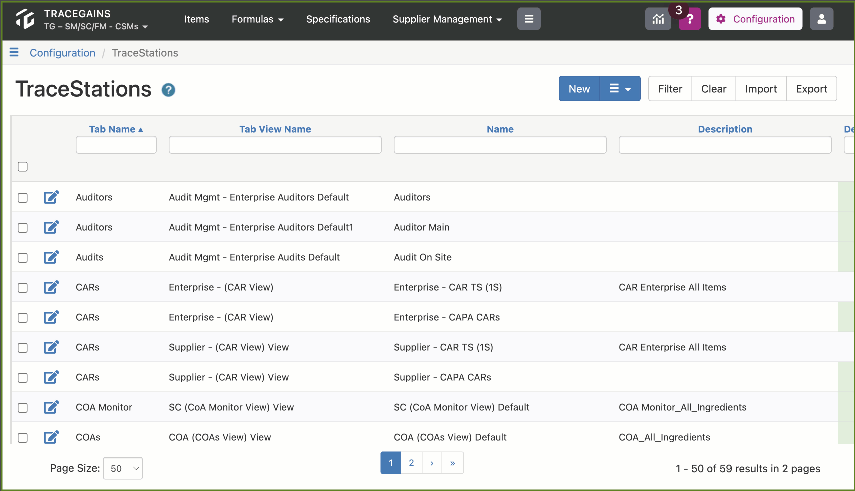
Task: Click the Filter button
Action: [670, 89]
